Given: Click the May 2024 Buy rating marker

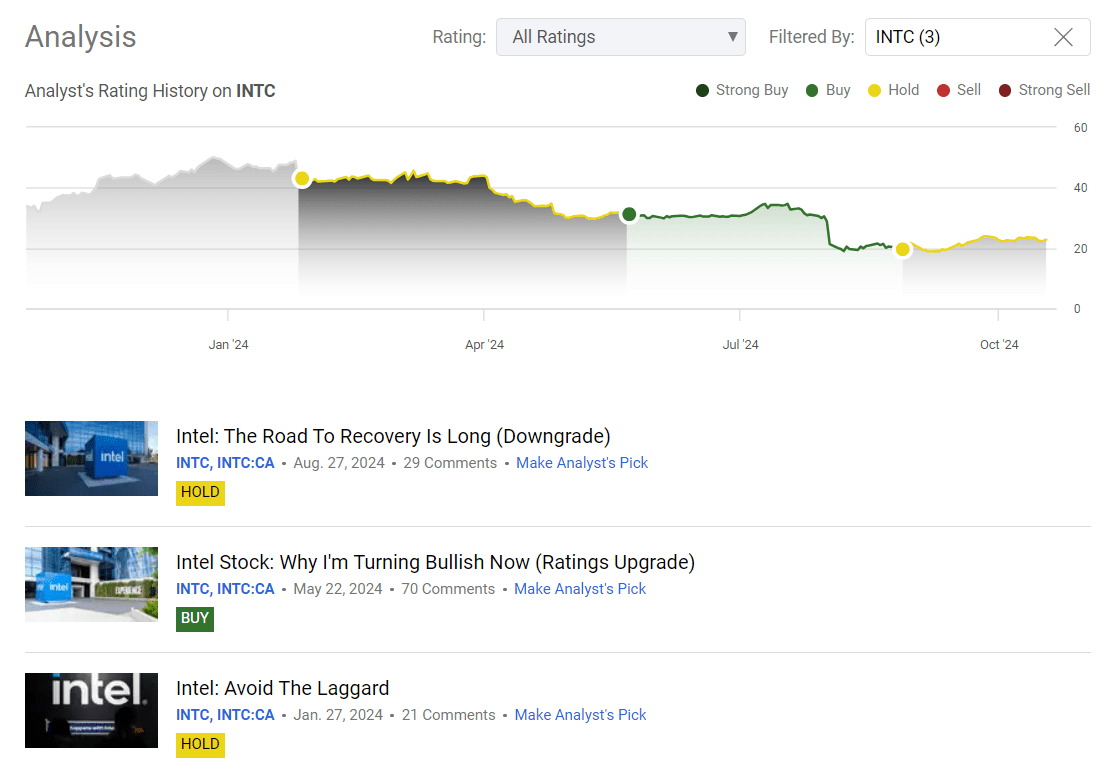Looking at the screenshot, I should pos(629,214).
